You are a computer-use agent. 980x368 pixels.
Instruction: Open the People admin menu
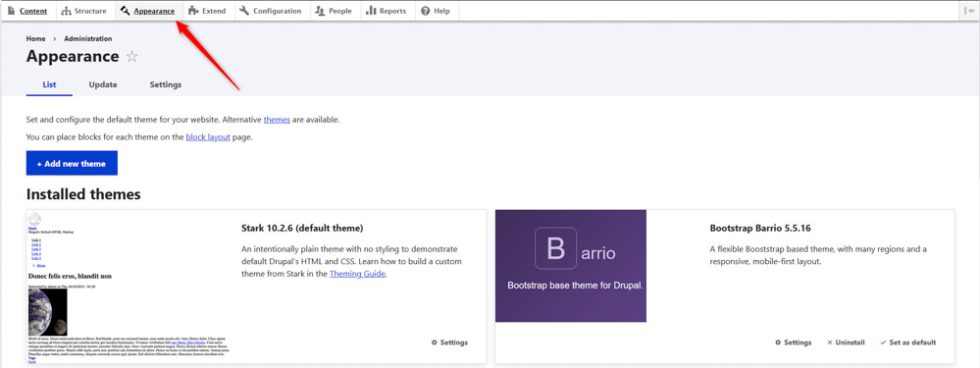click(334, 11)
